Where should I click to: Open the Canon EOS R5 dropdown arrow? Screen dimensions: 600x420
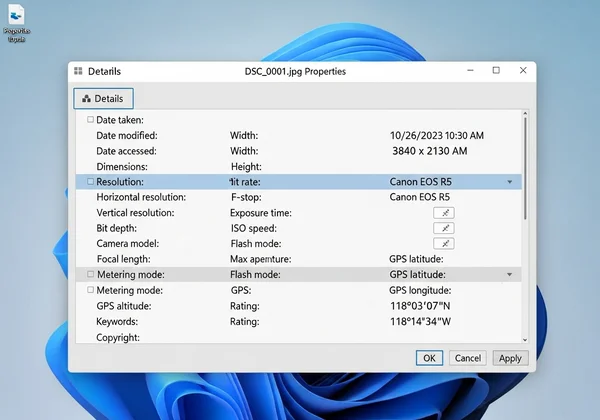(x=510, y=182)
